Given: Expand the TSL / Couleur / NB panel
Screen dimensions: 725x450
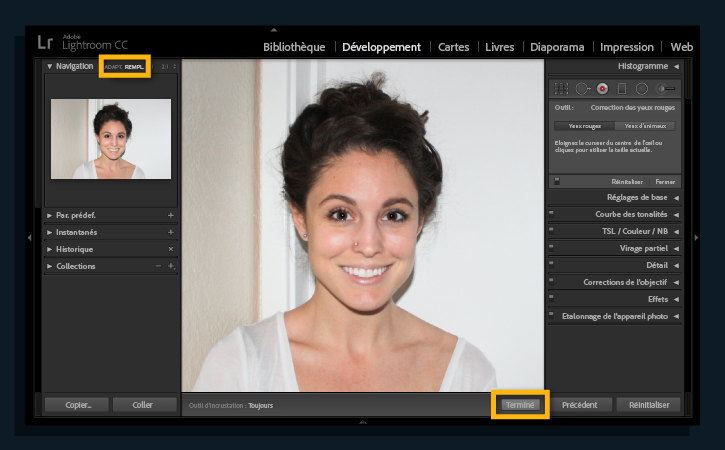Looking at the screenshot, I should tap(676, 231).
